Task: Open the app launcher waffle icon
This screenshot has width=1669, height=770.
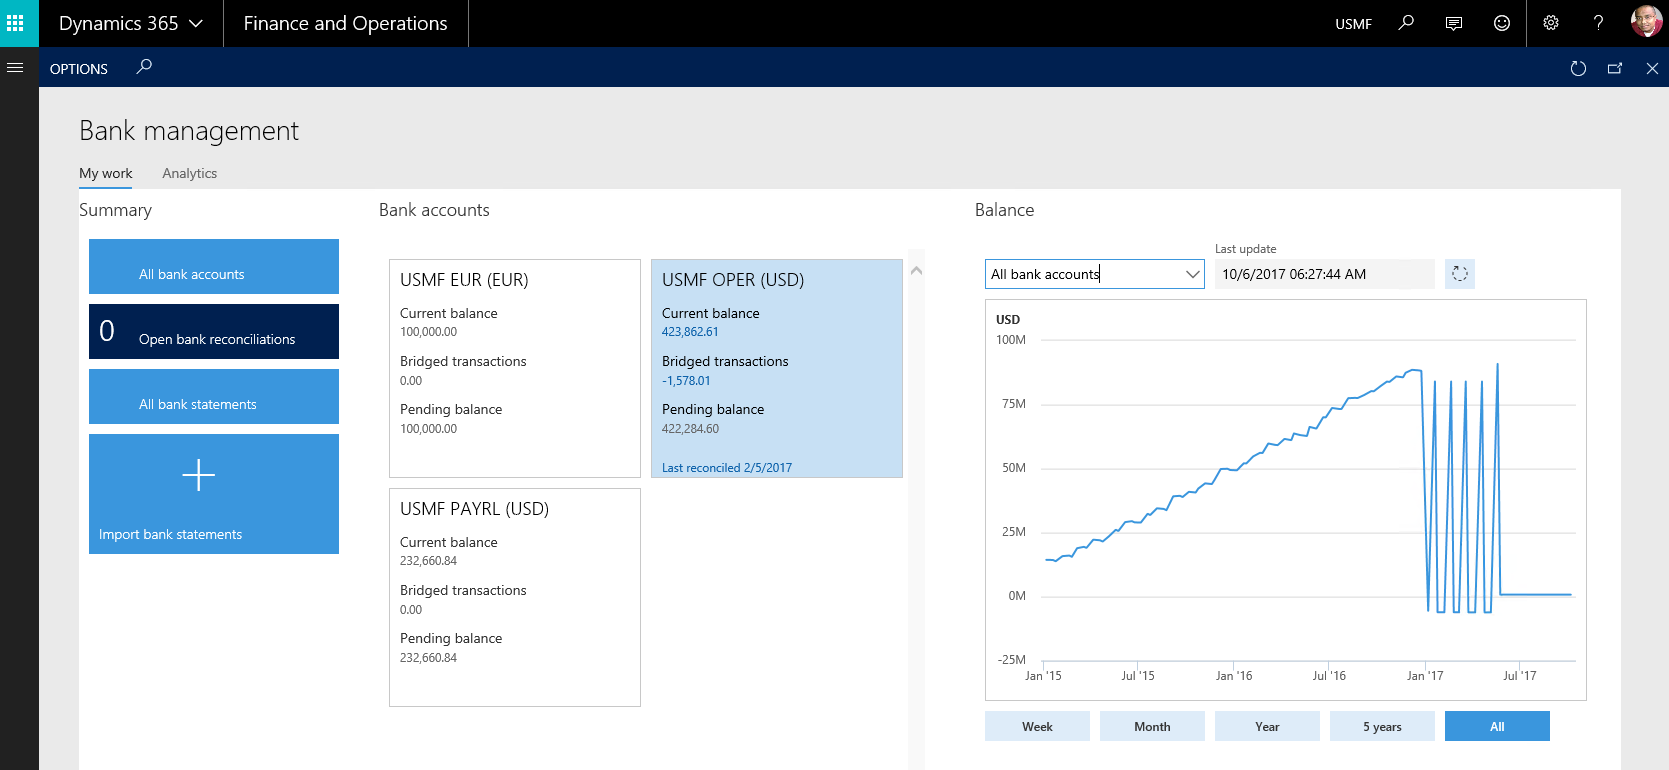Action: point(15,23)
